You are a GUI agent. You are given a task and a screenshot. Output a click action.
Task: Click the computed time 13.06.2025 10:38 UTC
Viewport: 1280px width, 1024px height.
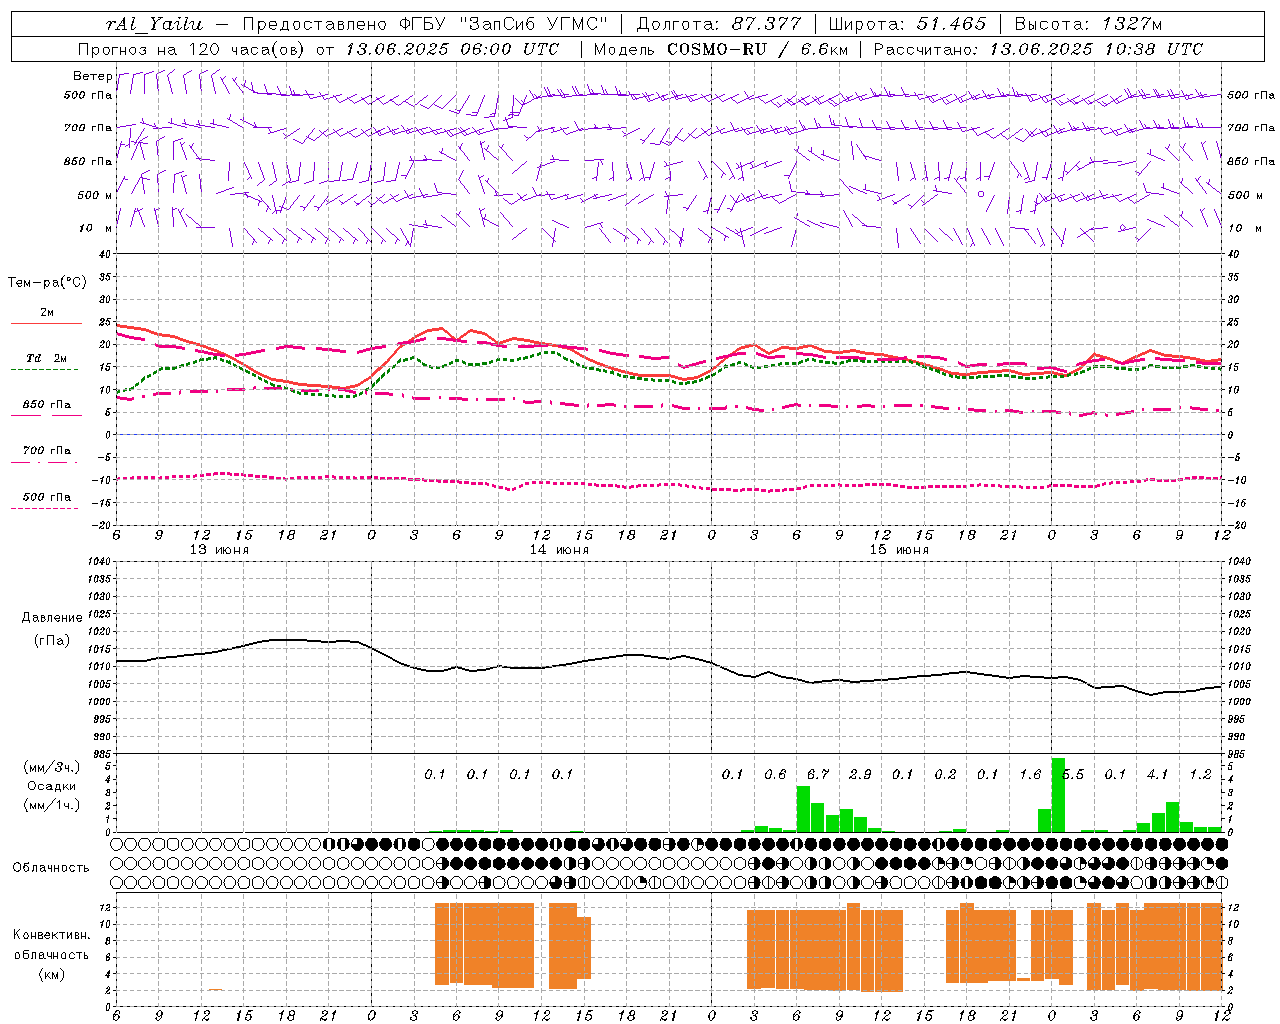(x=1096, y=49)
